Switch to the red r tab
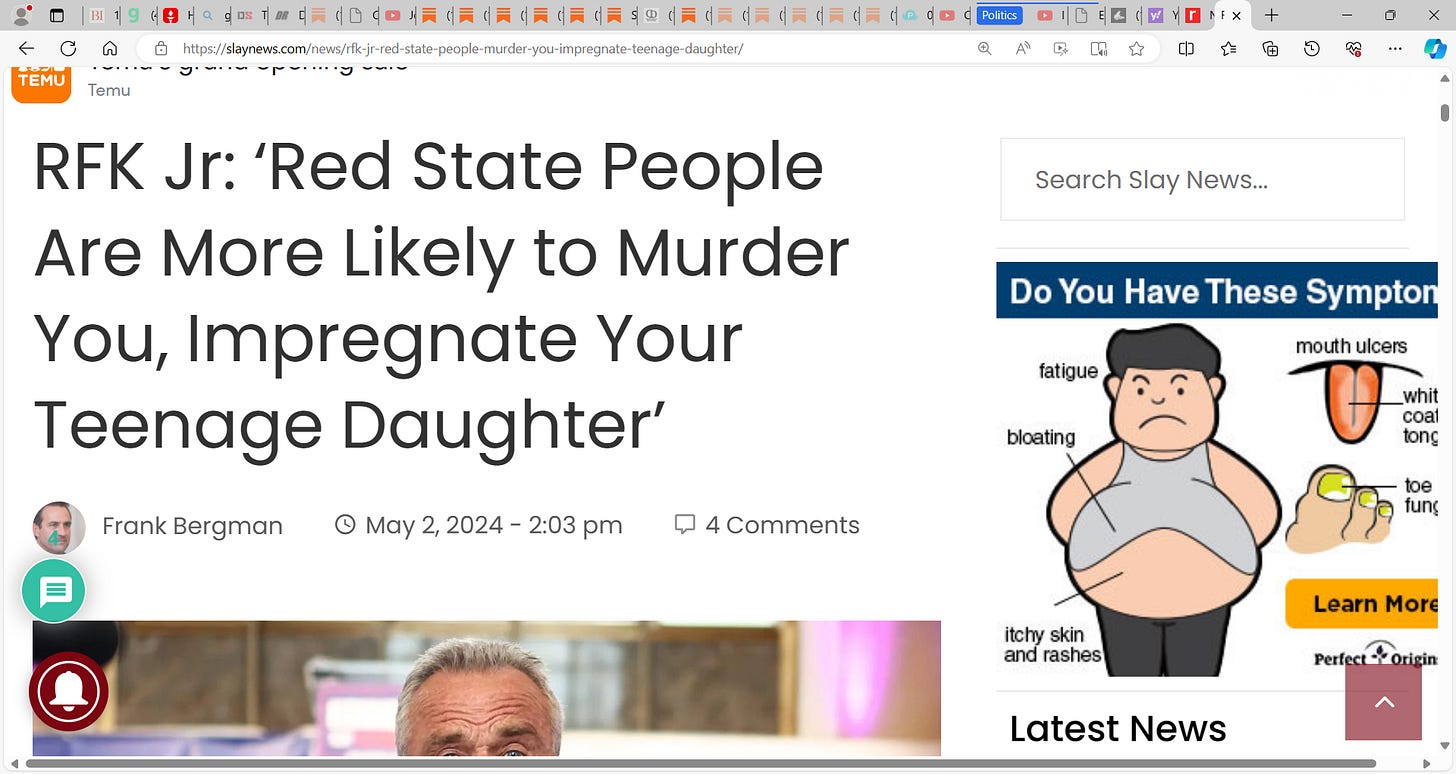This screenshot has width=1456, height=774. click(x=1192, y=15)
